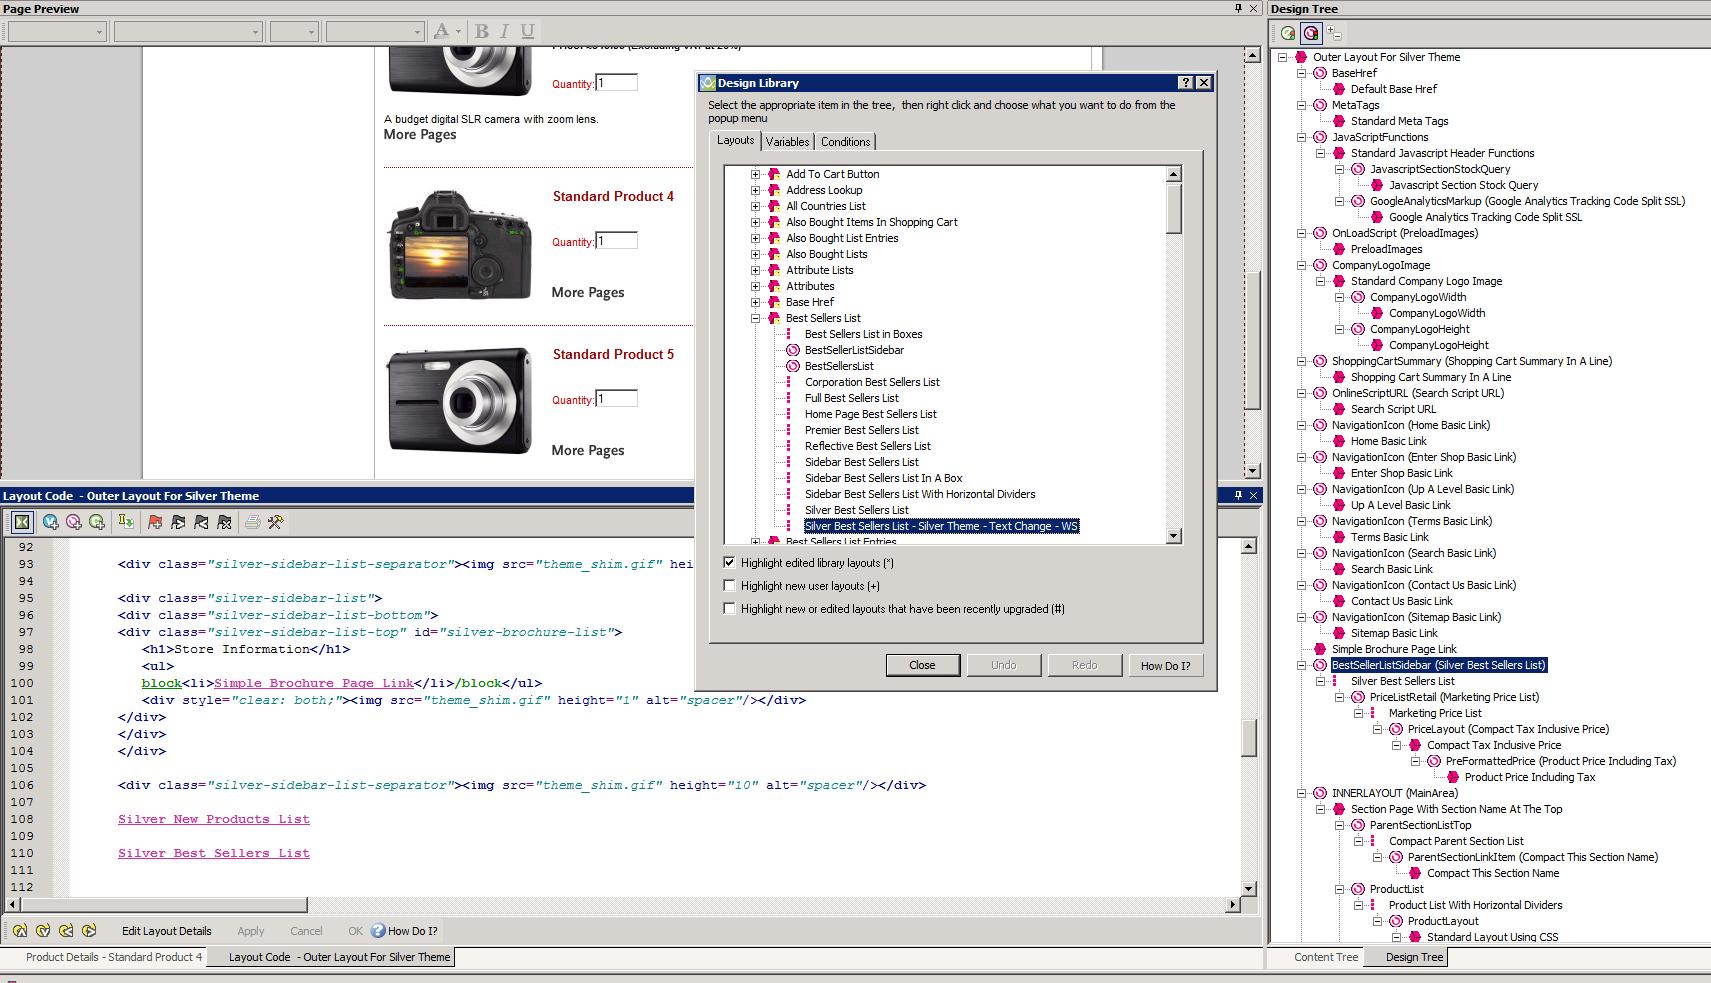Switch to the Variables tab

(787, 142)
